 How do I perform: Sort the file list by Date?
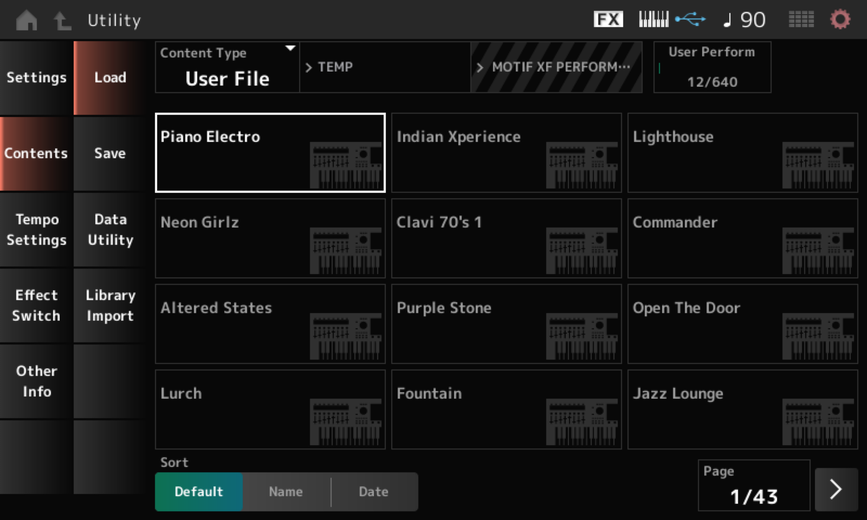click(373, 492)
